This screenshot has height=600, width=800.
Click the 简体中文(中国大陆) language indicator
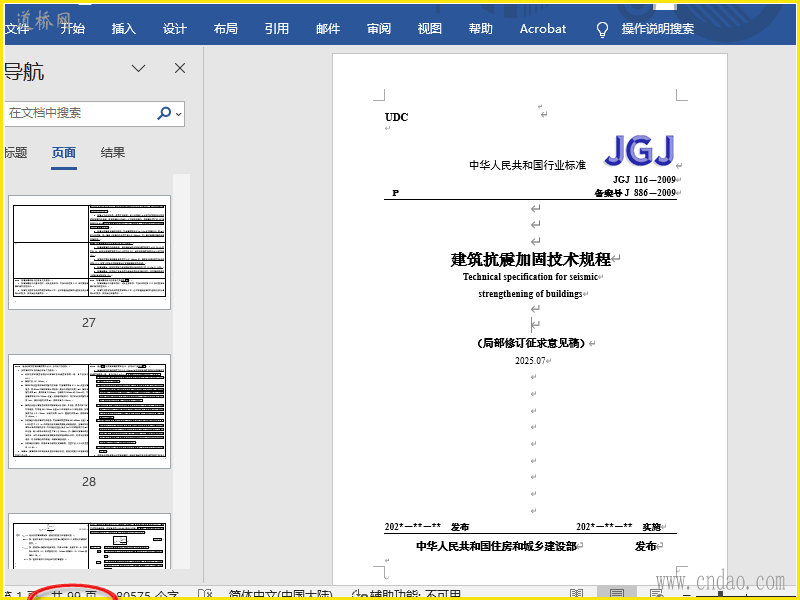281,595
